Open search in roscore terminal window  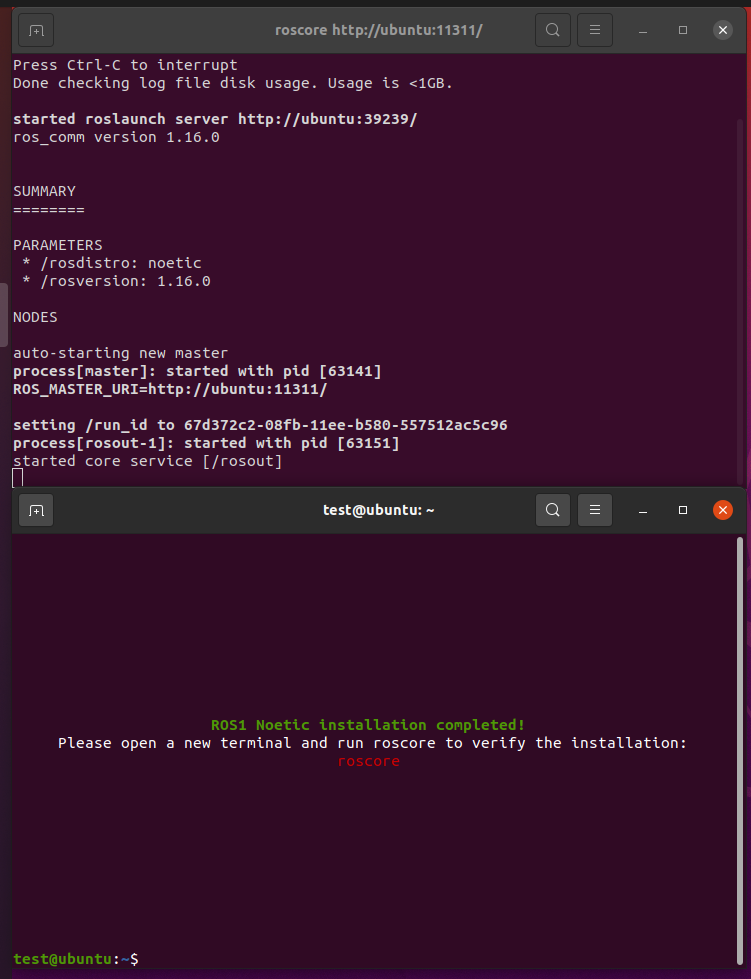(x=552, y=30)
